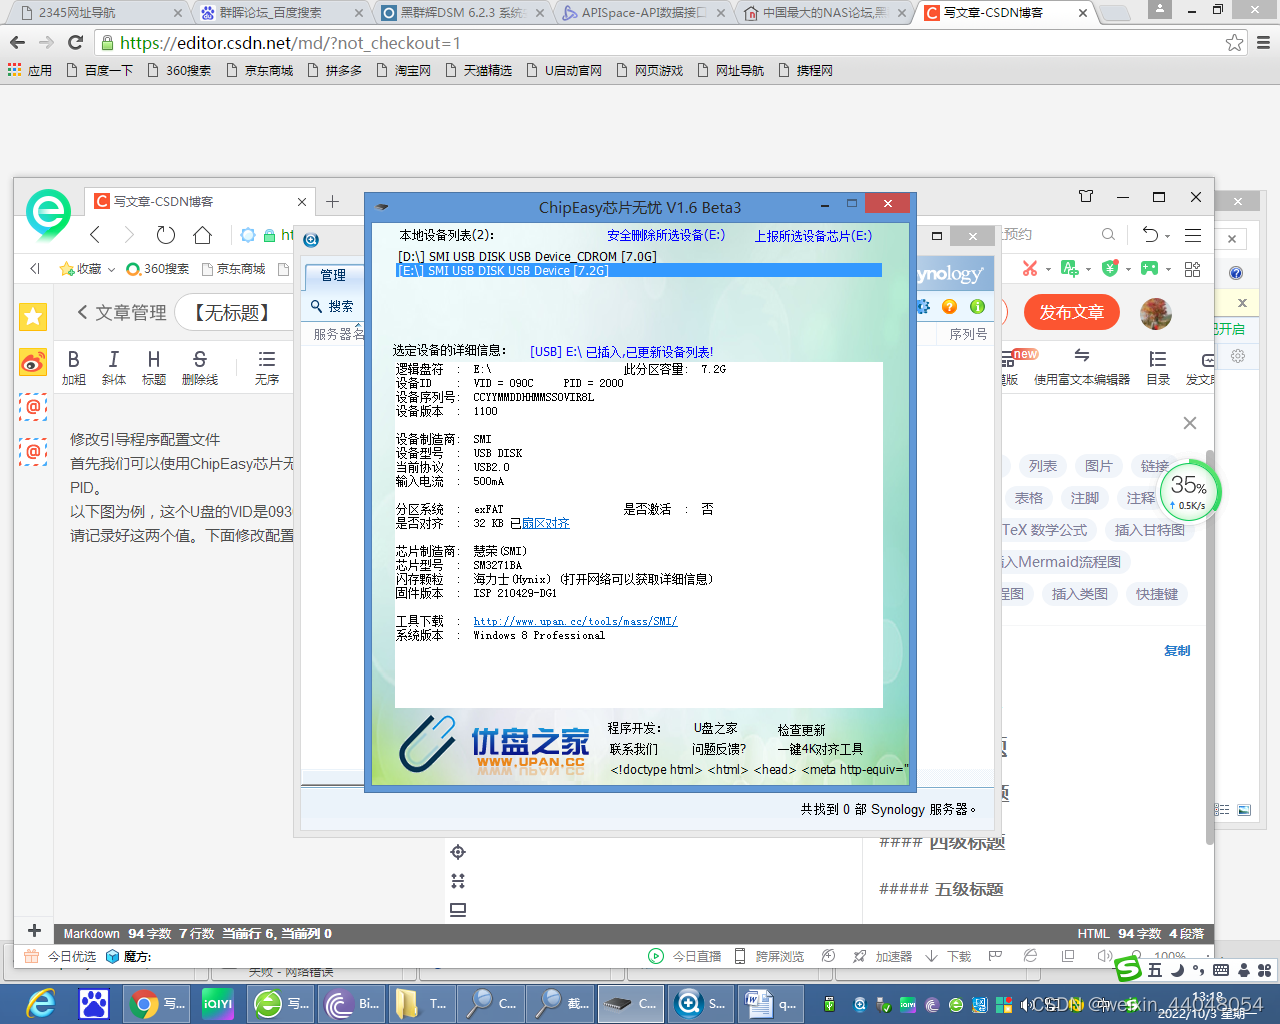The image size is (1280, 1024).
Task: Click the Weibo sidebar icon
Action: pyautogui.click(x=33, y=362)
